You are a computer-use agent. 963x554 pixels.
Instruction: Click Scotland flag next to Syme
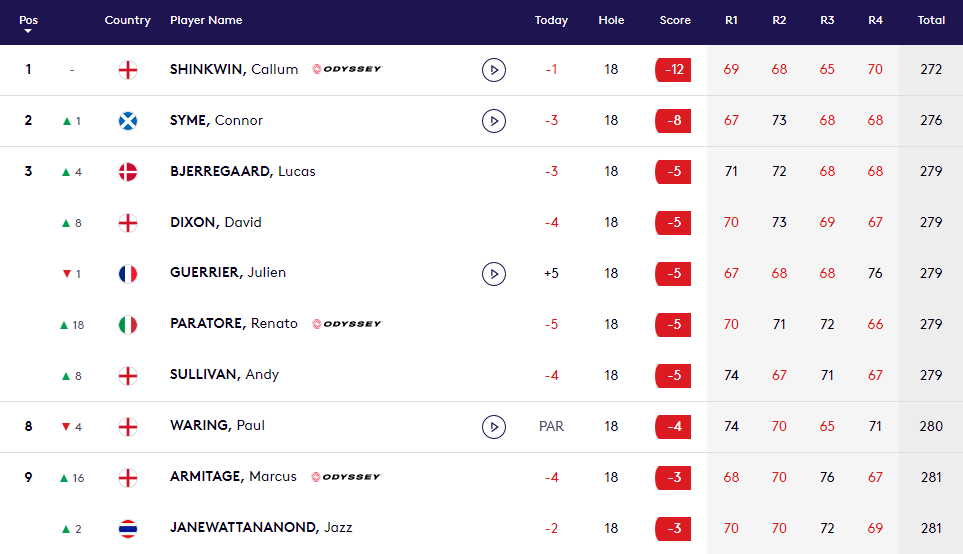pos(128,121)
